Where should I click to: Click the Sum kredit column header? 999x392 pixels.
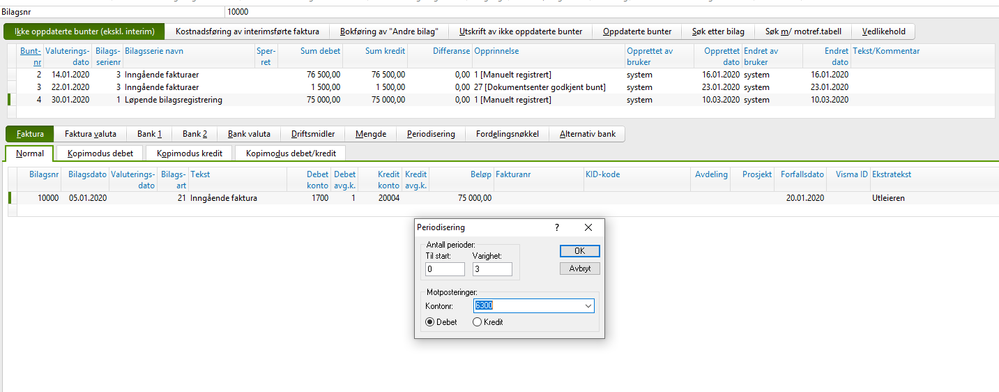[376, 56]
